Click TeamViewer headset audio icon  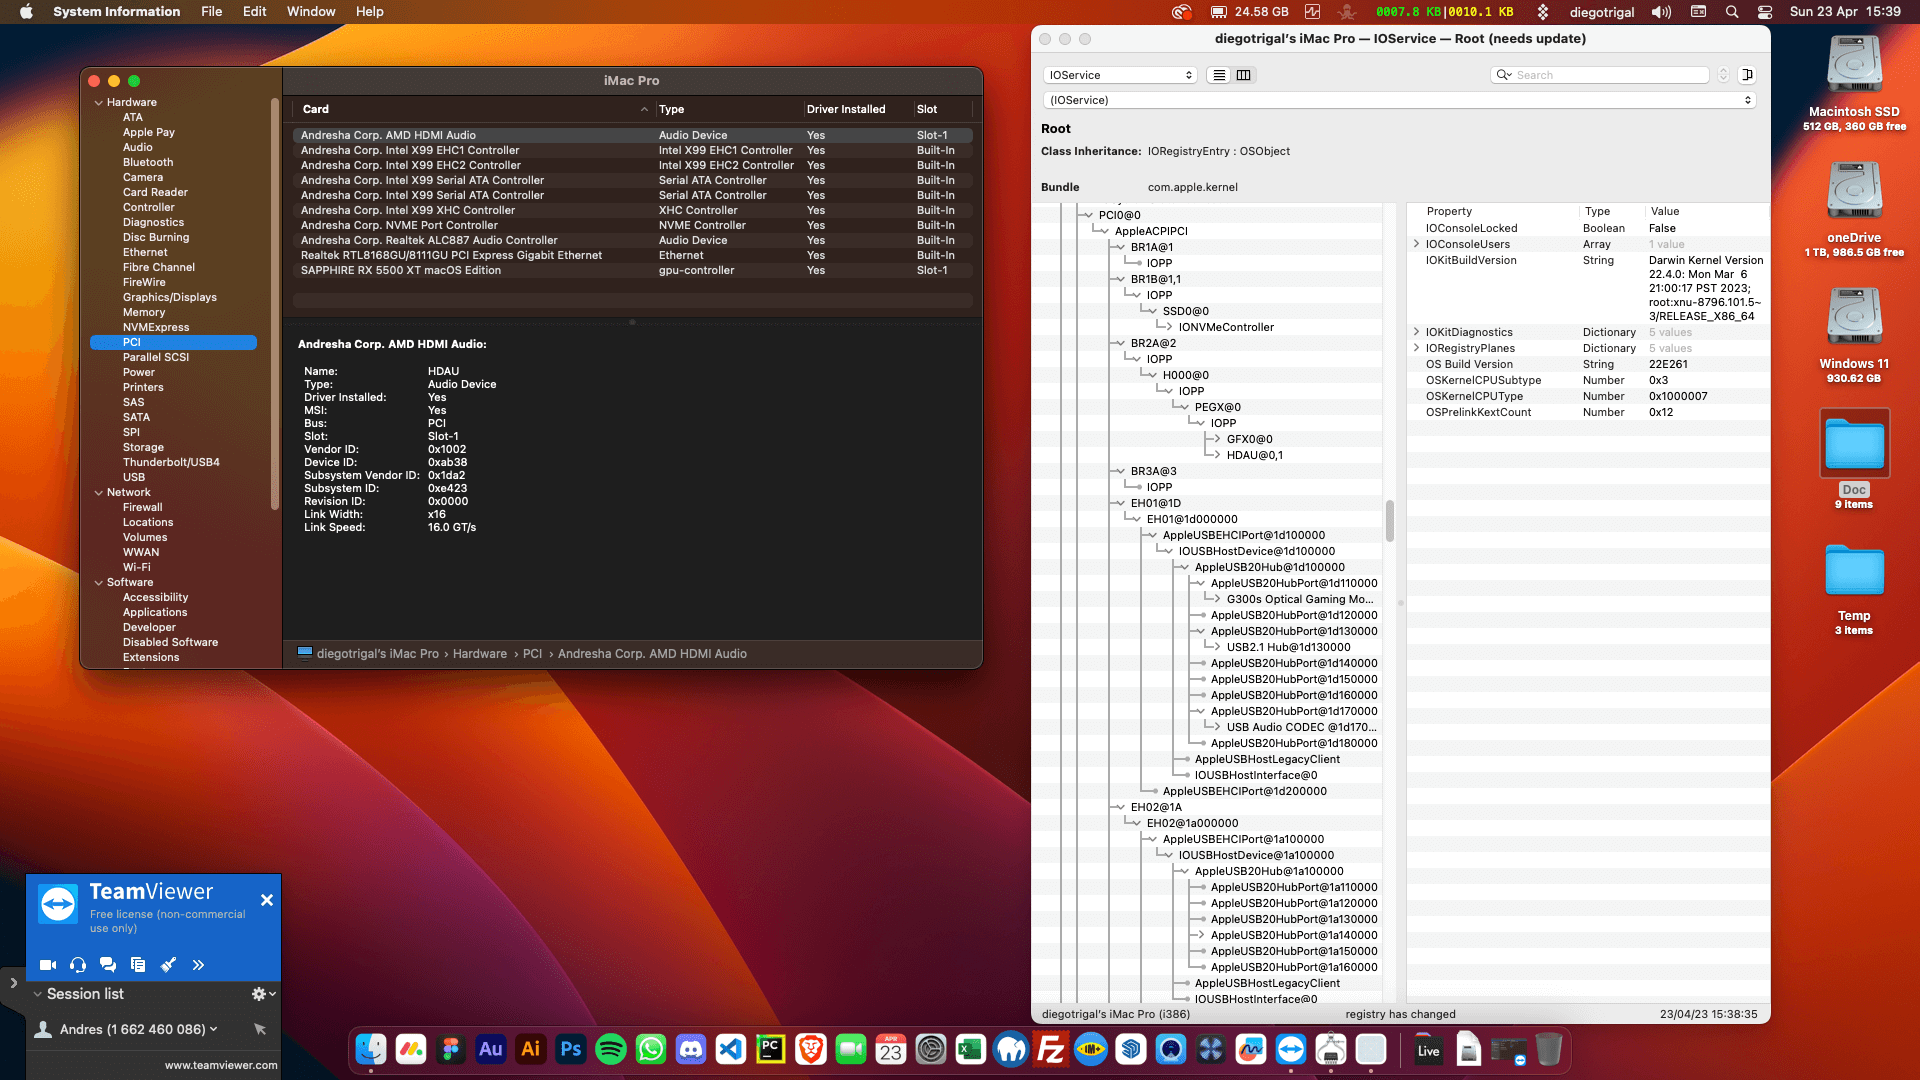(x=78, y=965)
